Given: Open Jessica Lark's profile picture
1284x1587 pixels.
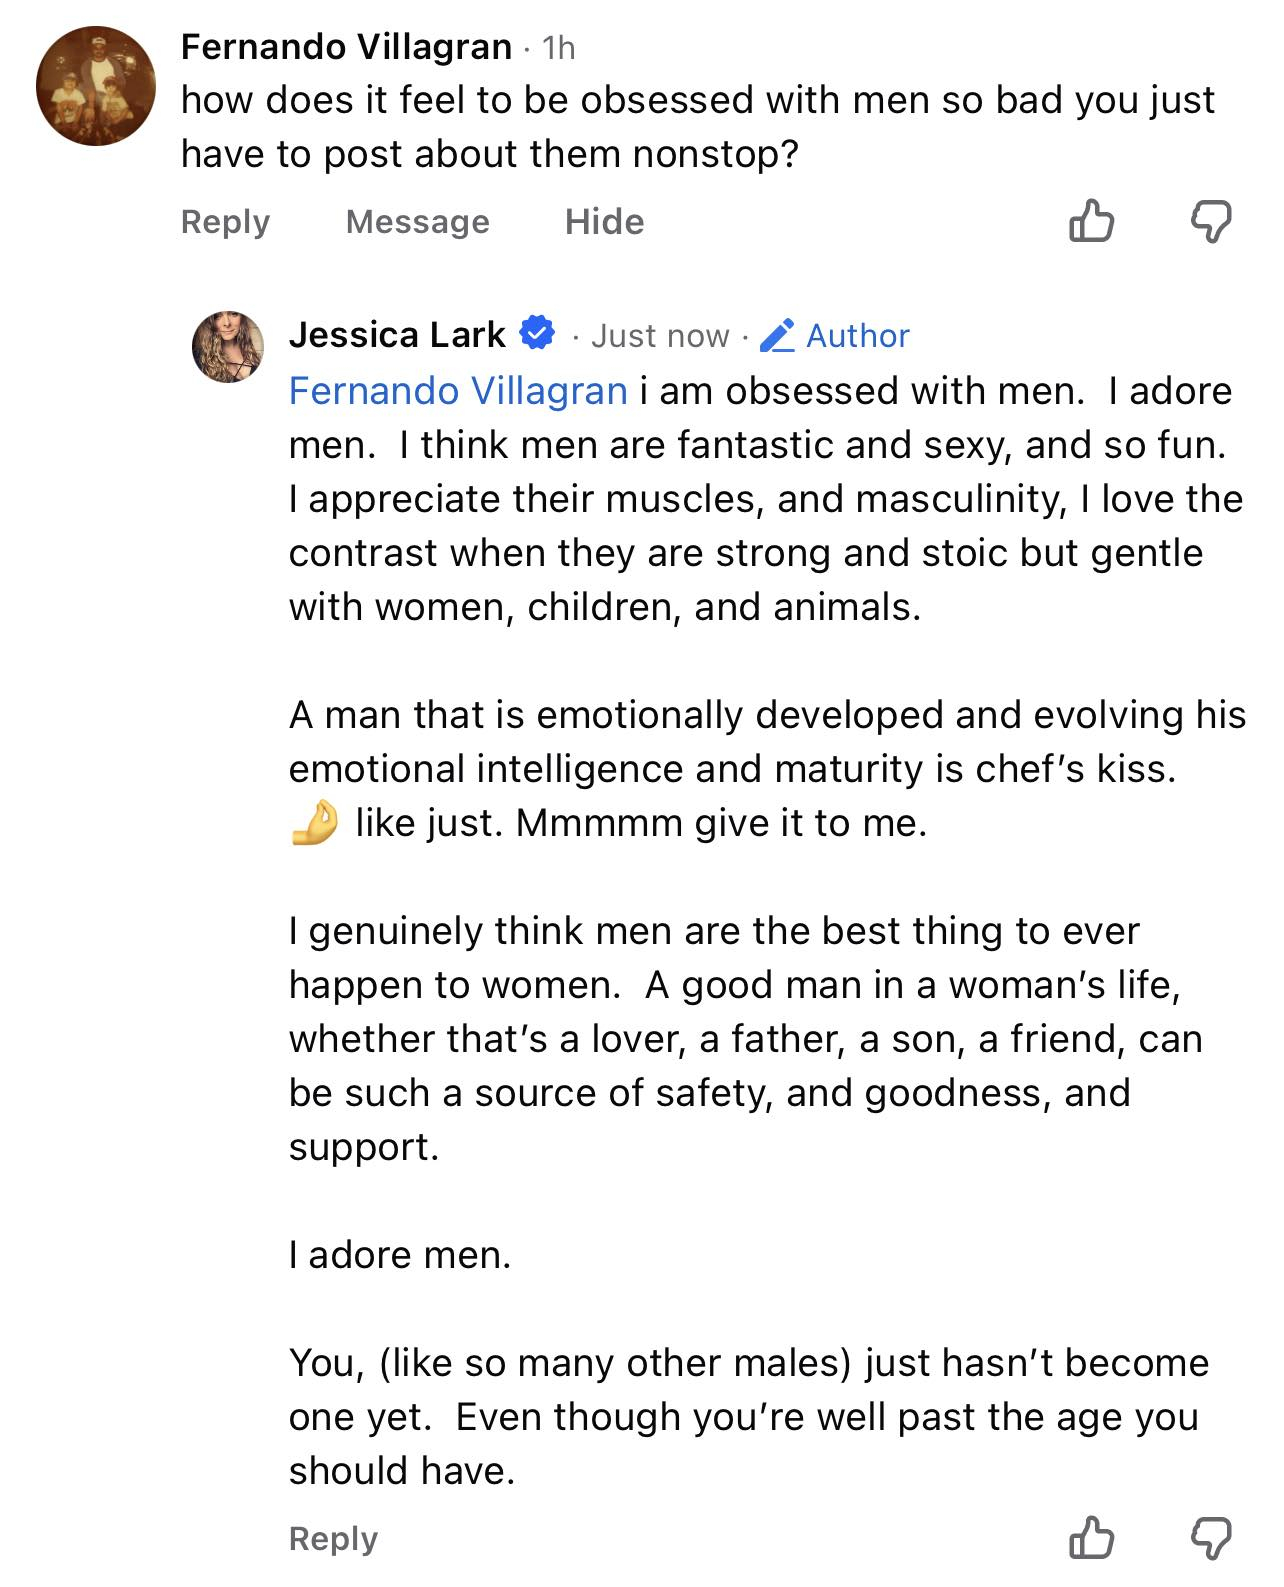Looking at the screenshot, I should point(228,347).
